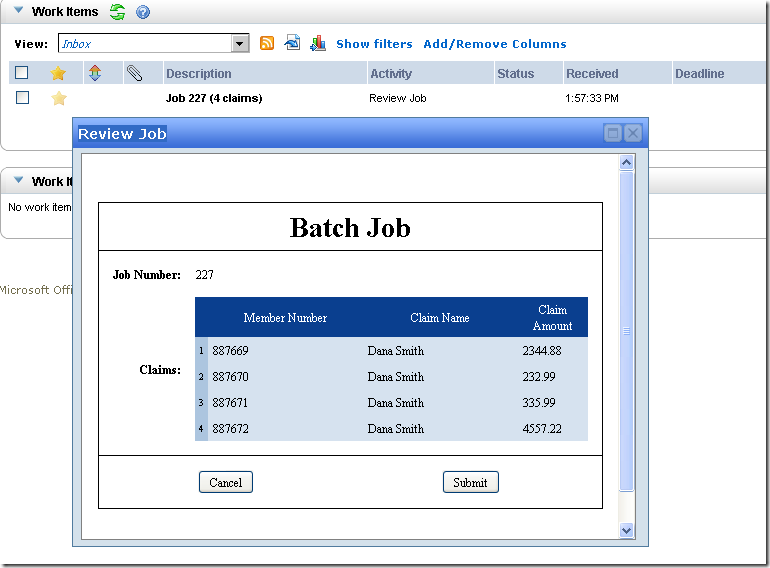Image resolution: width=770 pixels, height=568 pixels.
Task: Select member number 887669
Action: 230,351
